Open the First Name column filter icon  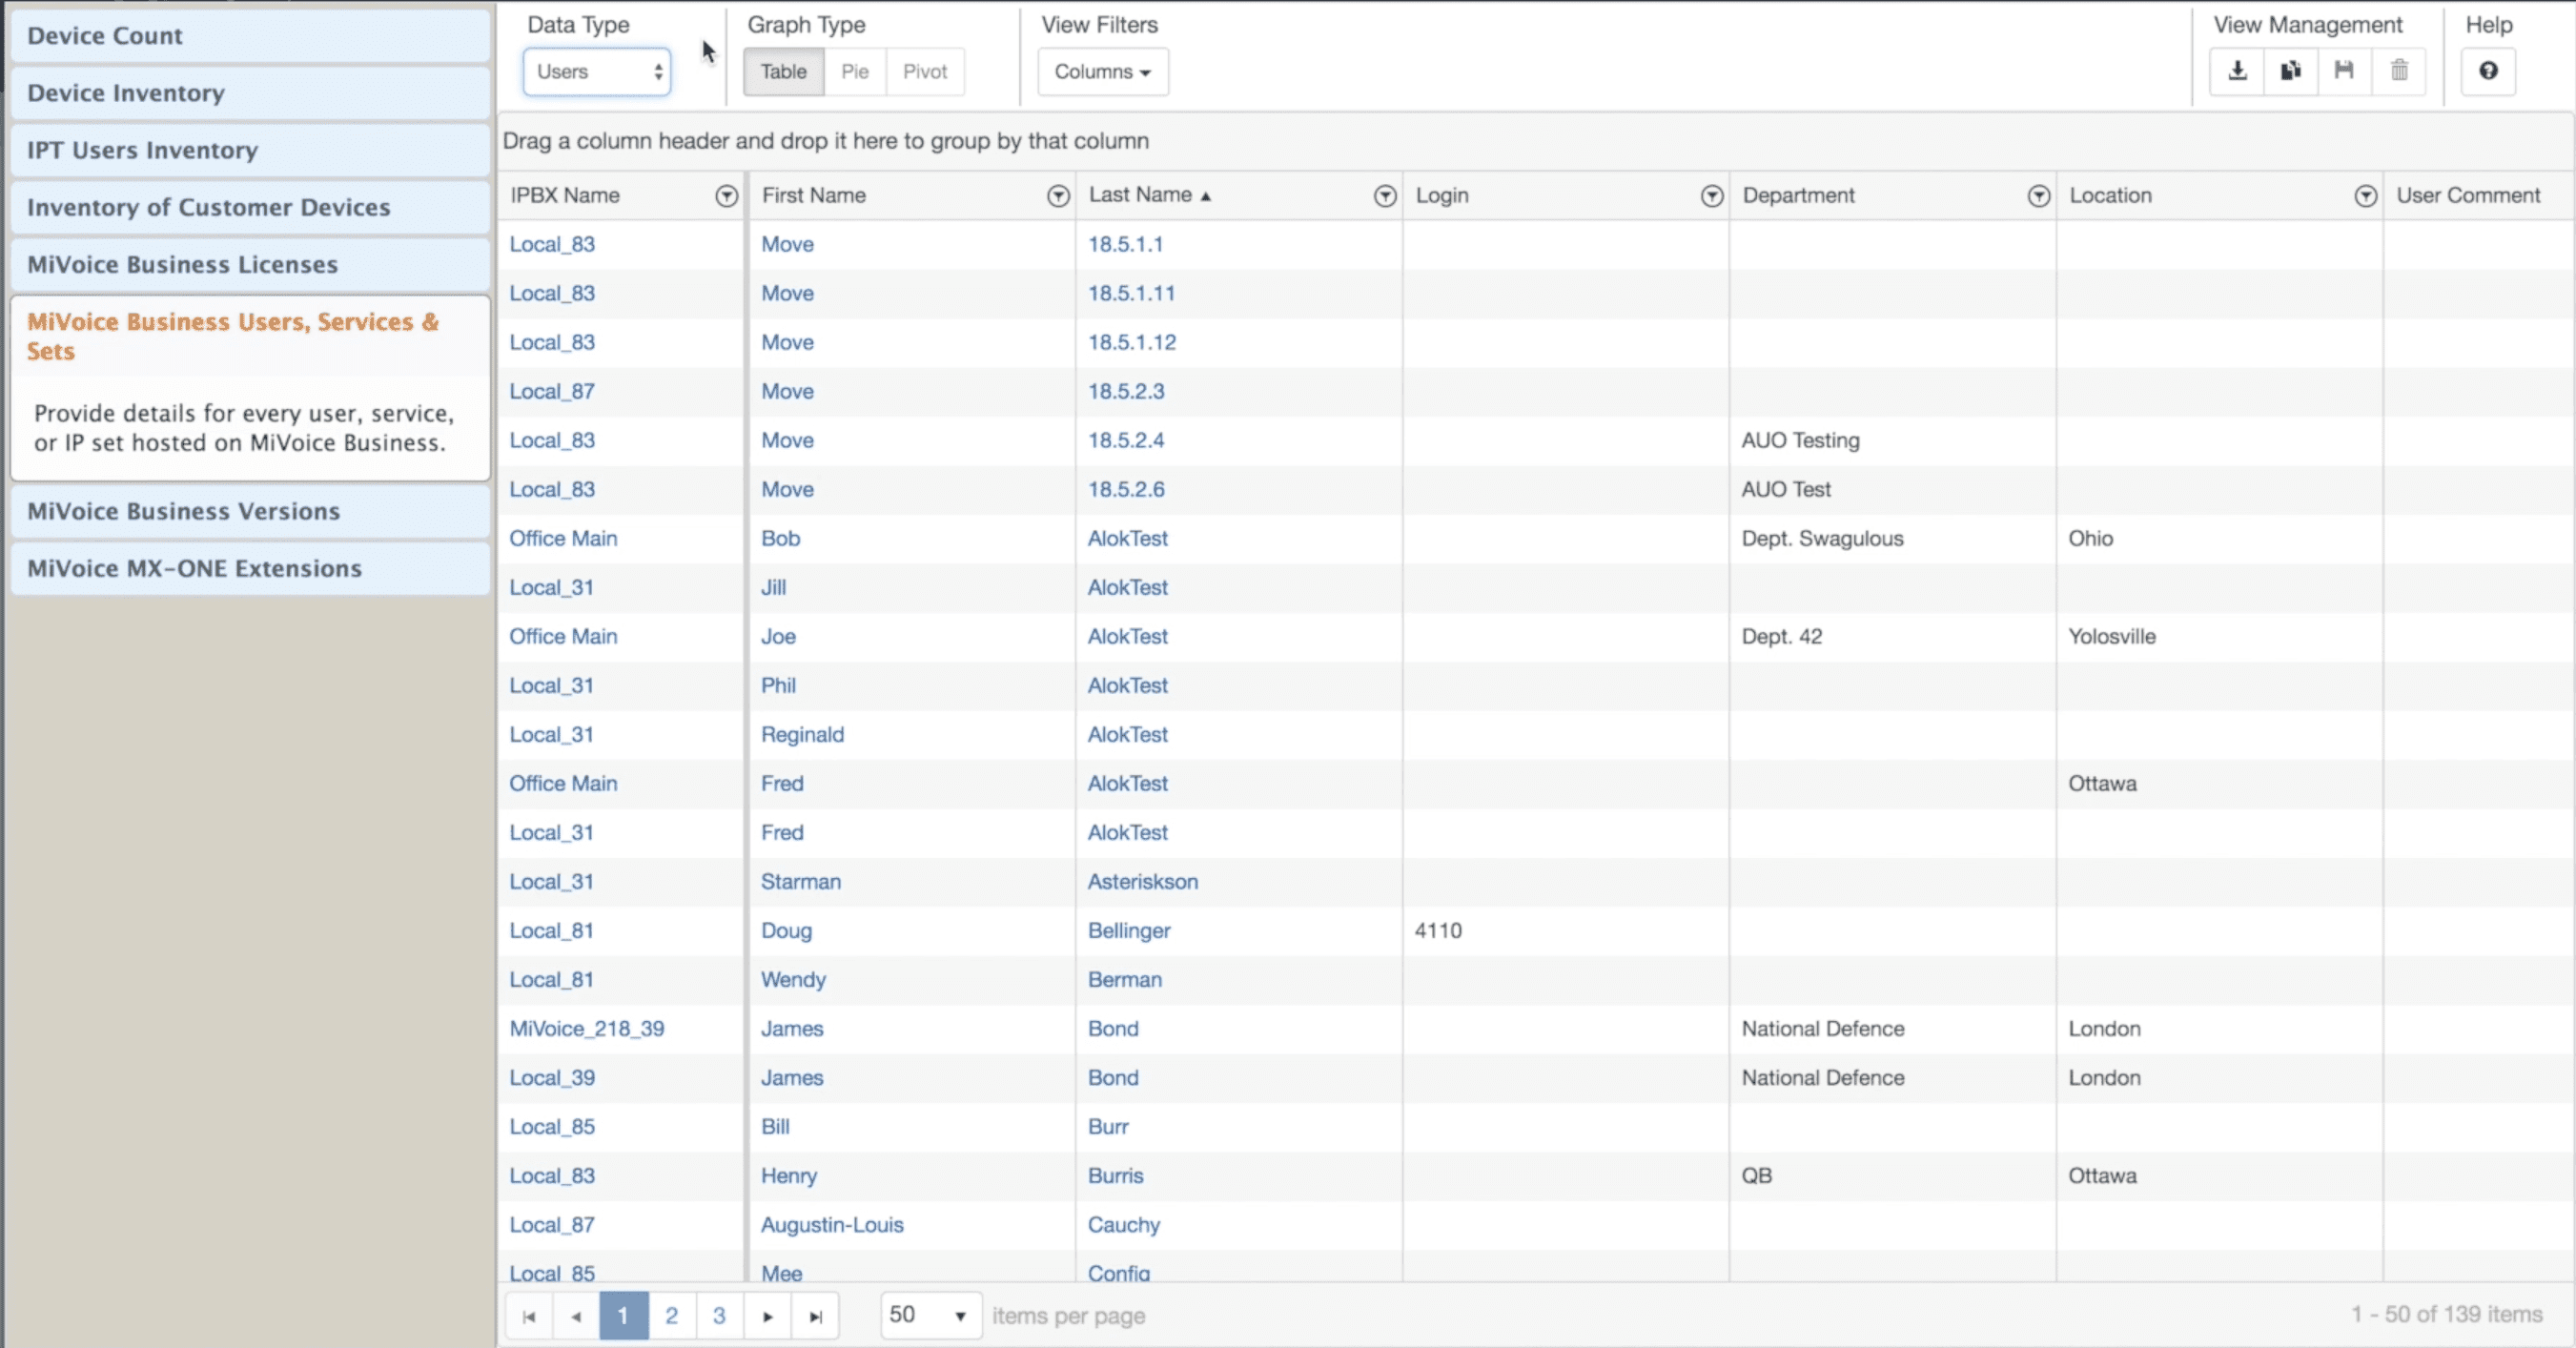1058,196
